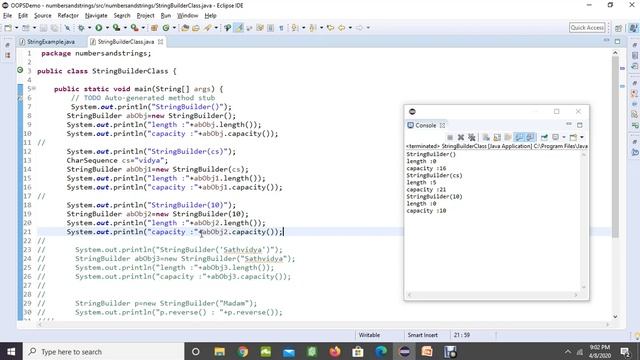This screenshot has height=360, width=640.
Task: Click the New Java Package icon
Action: pos(154,28)
